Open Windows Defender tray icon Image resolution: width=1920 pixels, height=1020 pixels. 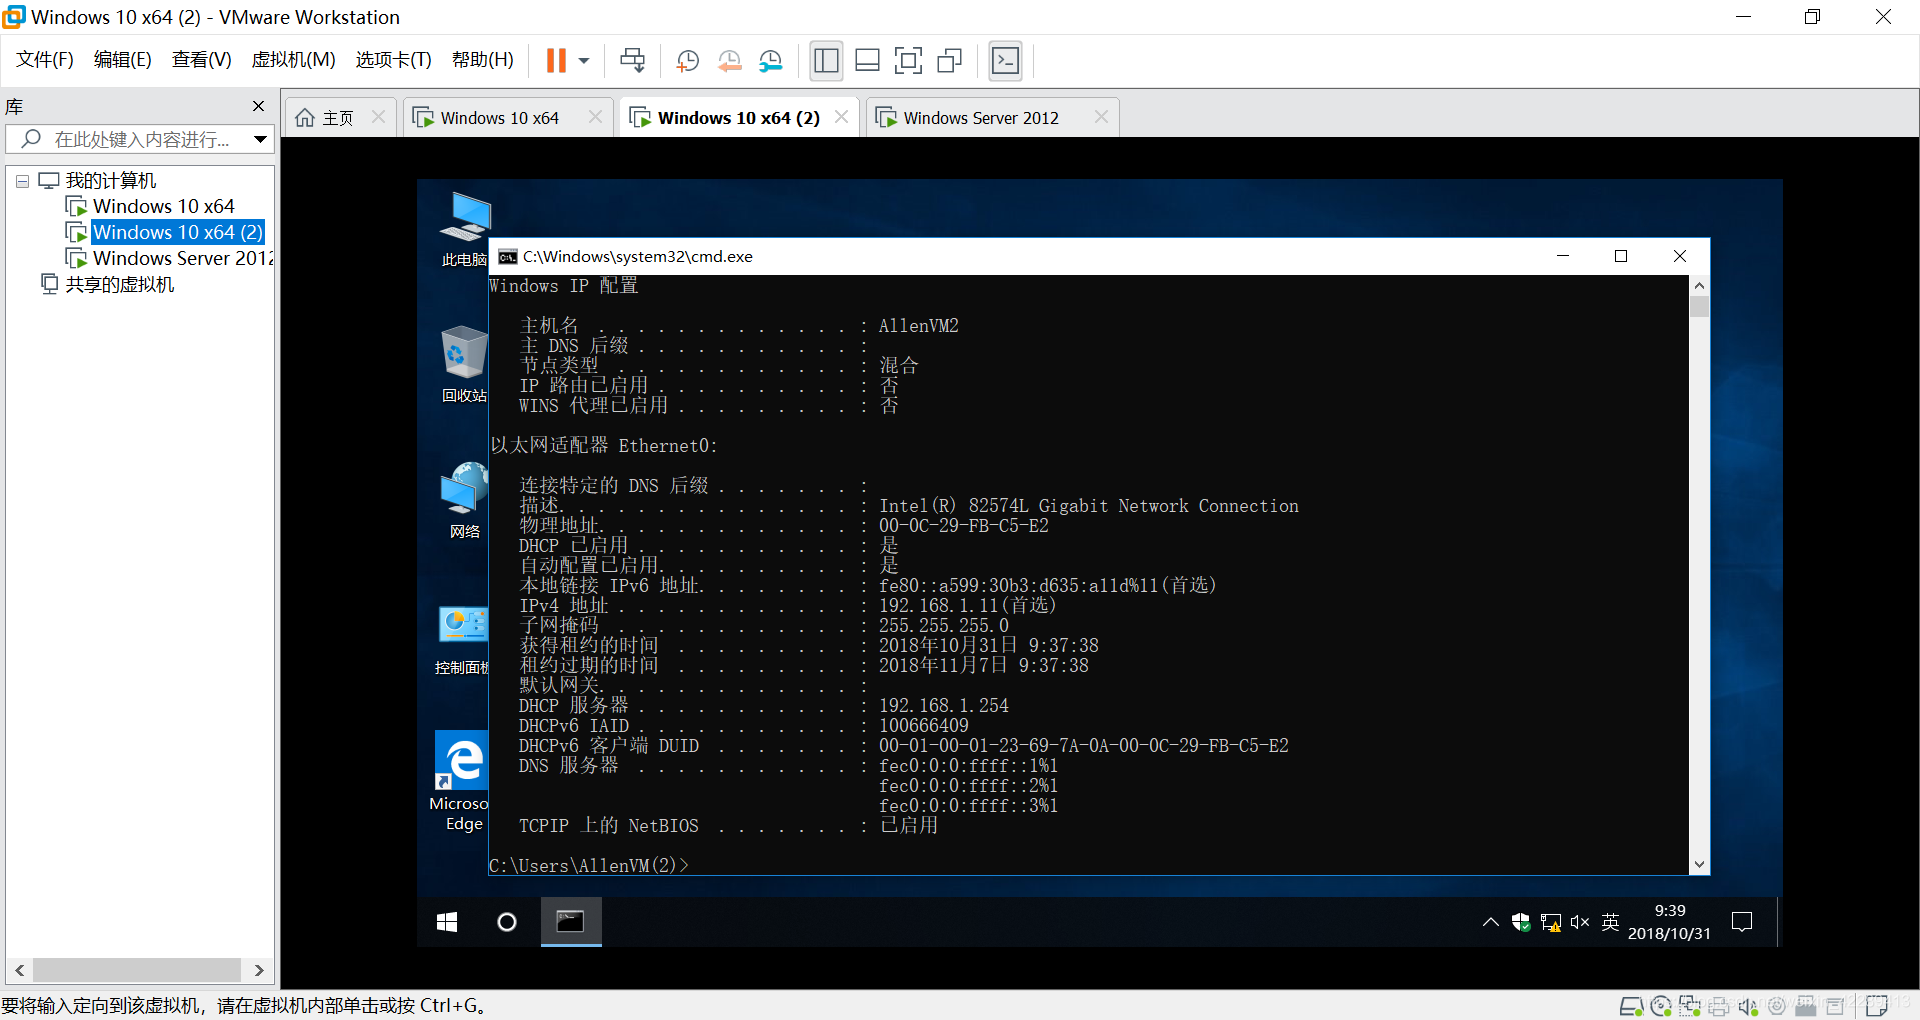click(1521, 922)
